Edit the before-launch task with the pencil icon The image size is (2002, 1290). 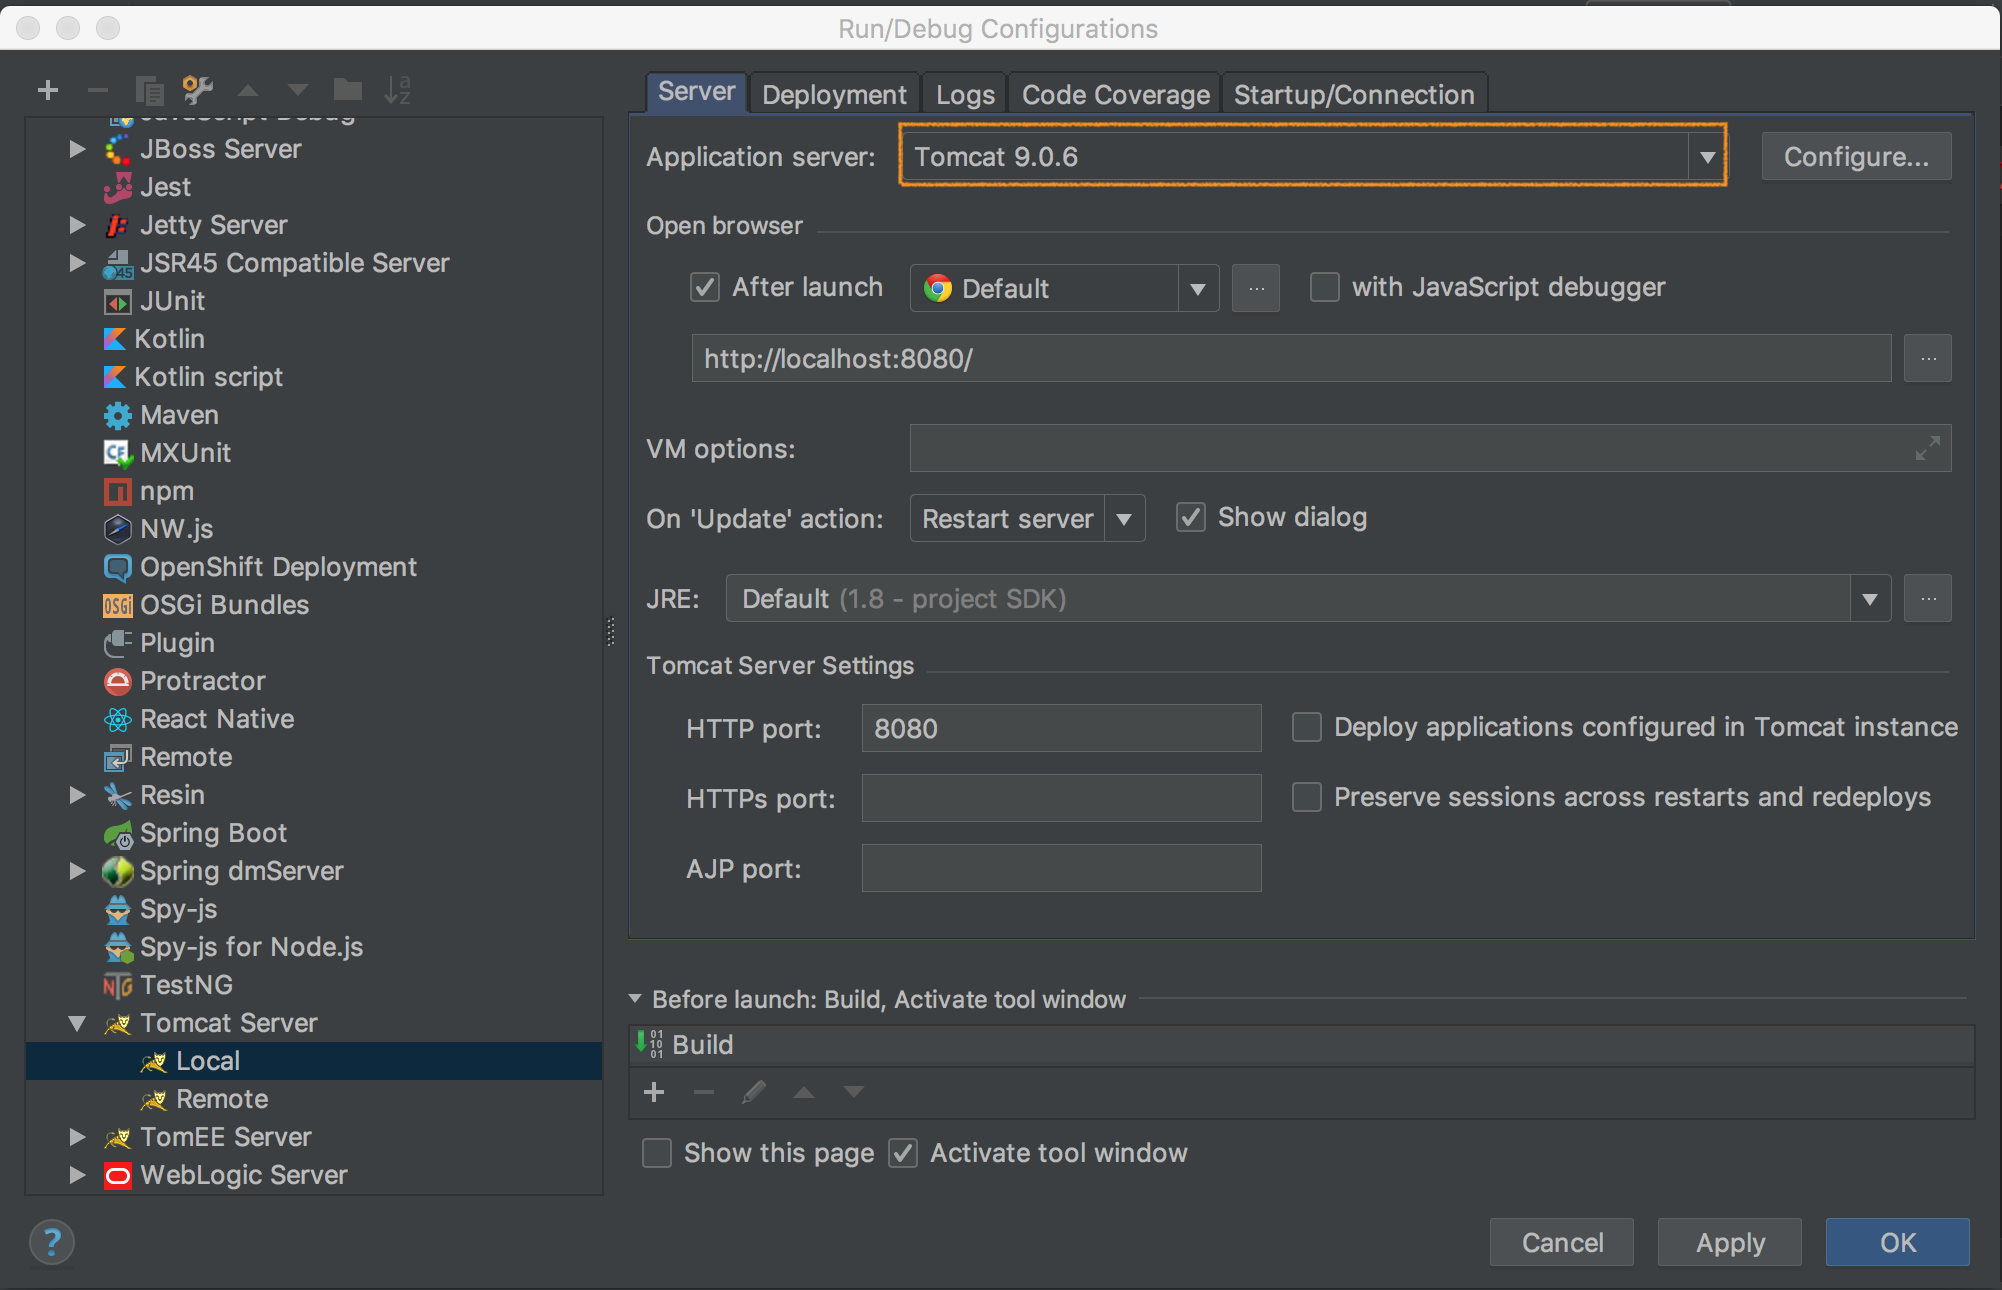(x=754, y=1092)
